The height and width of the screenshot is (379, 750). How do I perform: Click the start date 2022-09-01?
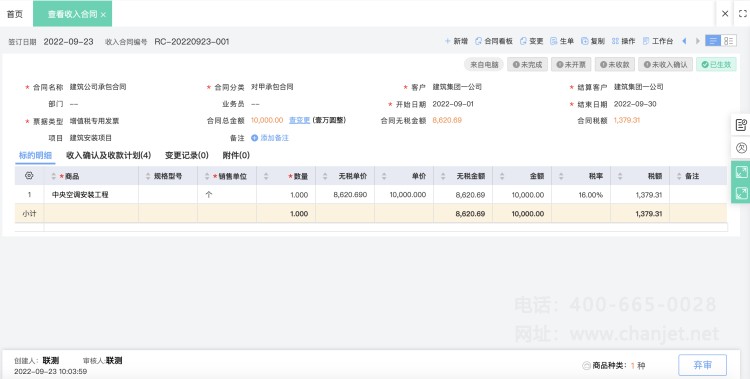(x=453, y=104)
